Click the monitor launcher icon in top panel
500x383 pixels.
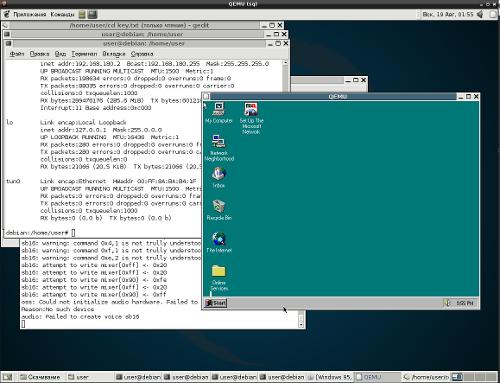click(x=92, y=14)
